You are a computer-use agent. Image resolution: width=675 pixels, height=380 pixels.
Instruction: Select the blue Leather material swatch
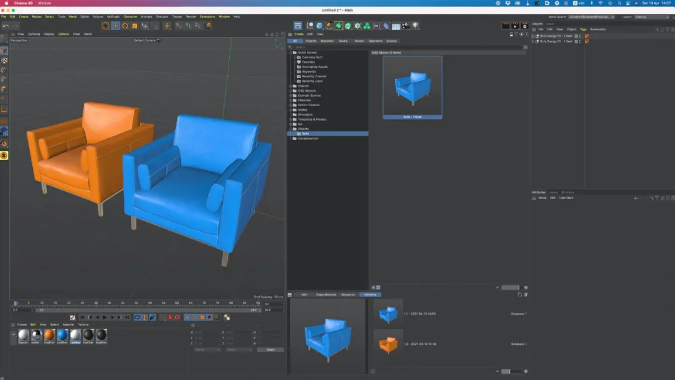click(62, 335)
